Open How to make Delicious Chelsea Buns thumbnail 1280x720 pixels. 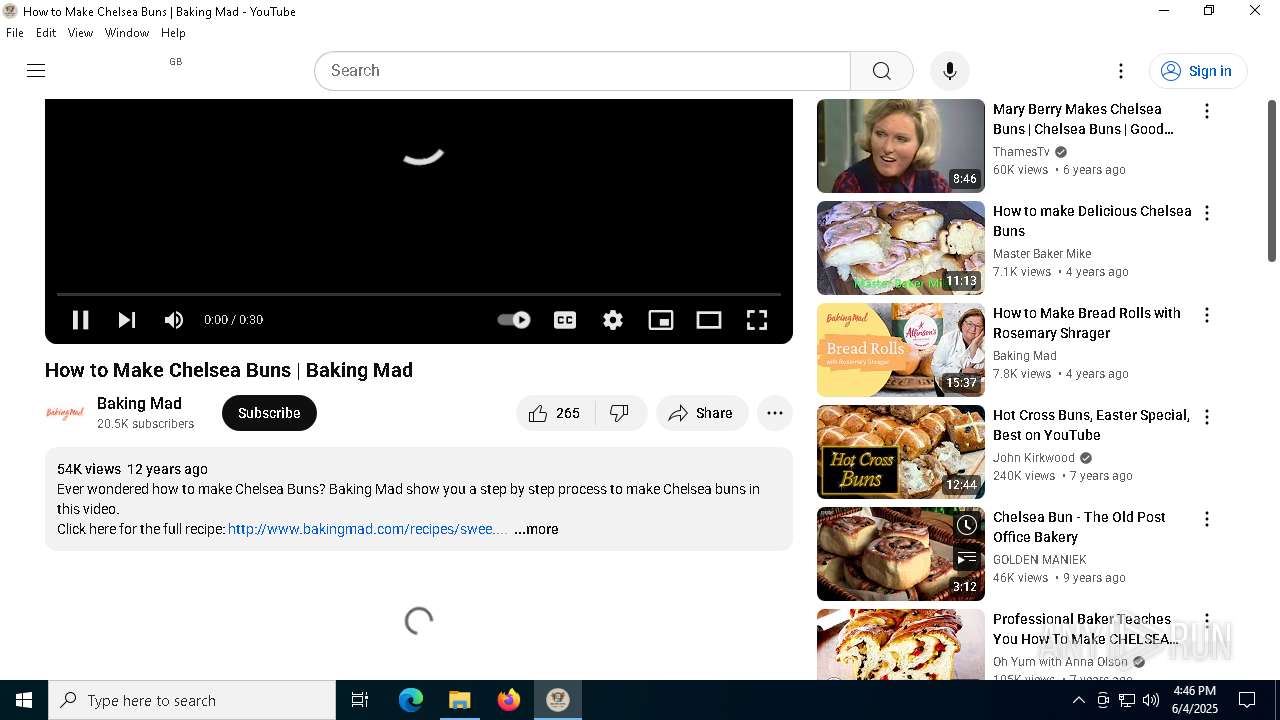pyautogui.click(x=901, y=248)
